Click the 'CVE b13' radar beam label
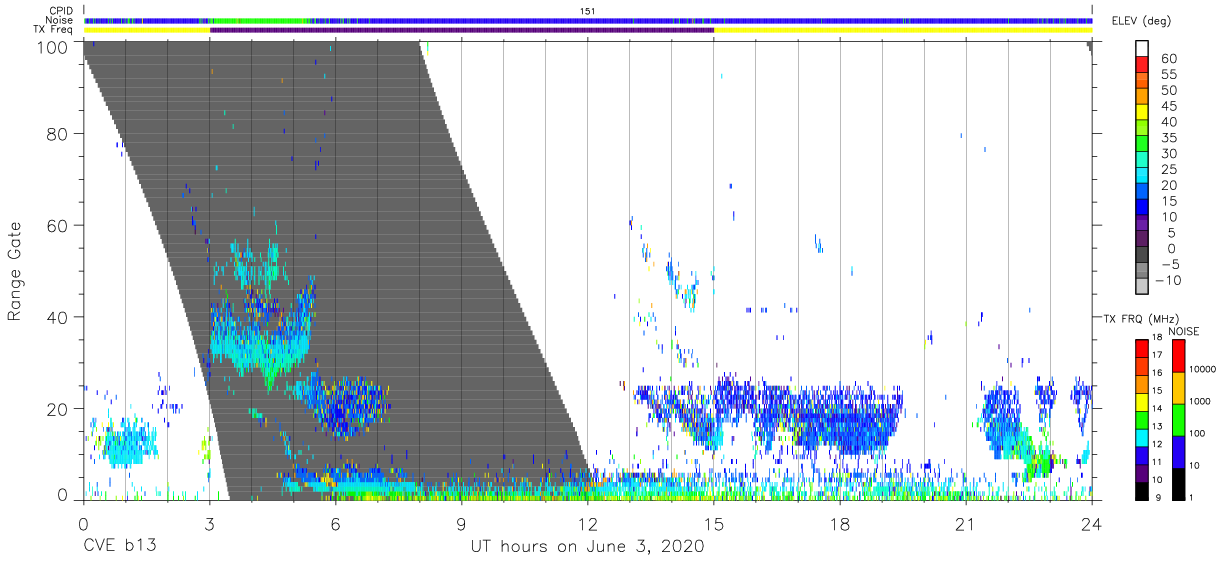 point(119,547)
